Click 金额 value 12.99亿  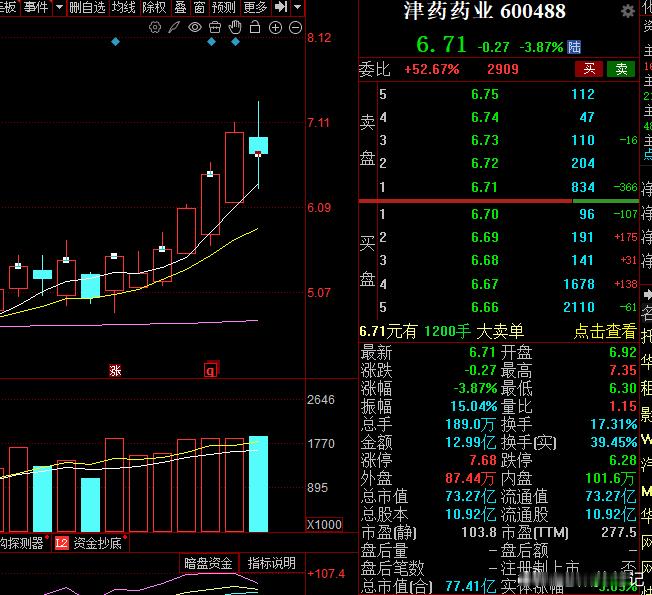[x=471, y=442]
